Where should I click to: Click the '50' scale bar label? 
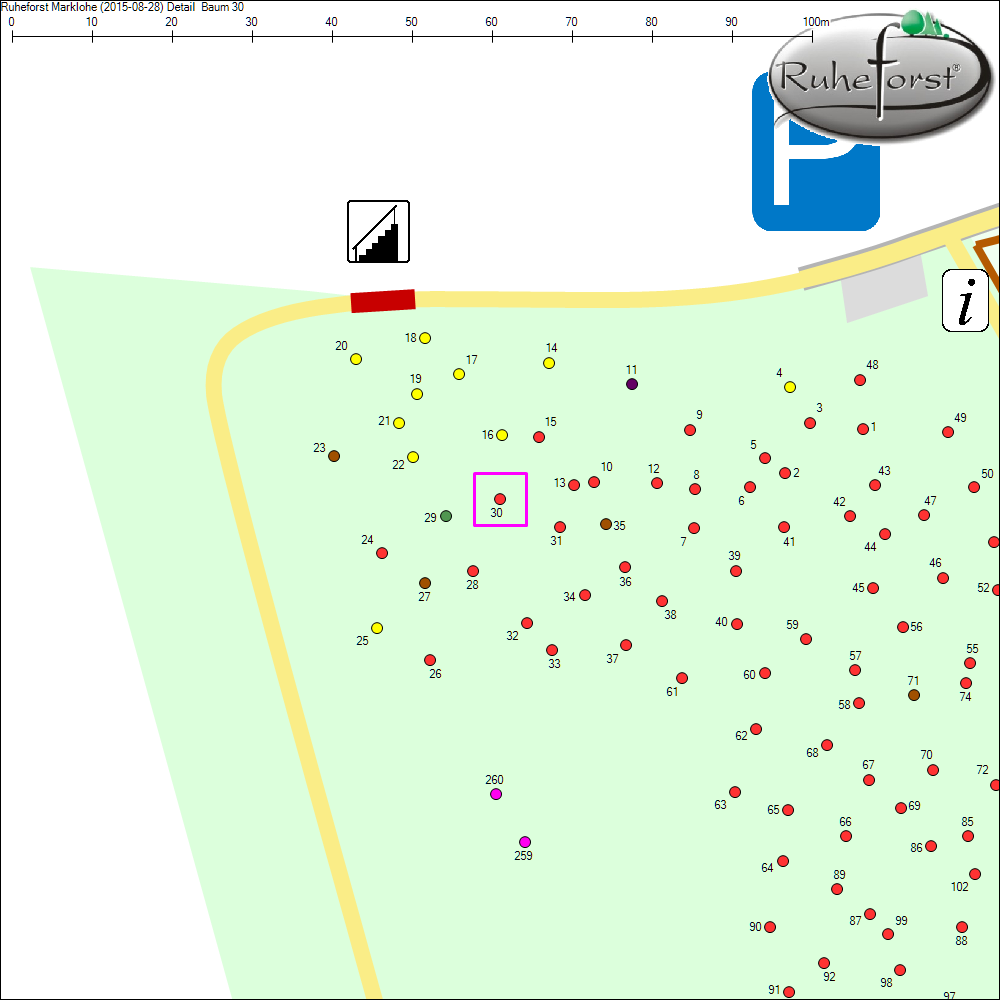pos(411,22)
